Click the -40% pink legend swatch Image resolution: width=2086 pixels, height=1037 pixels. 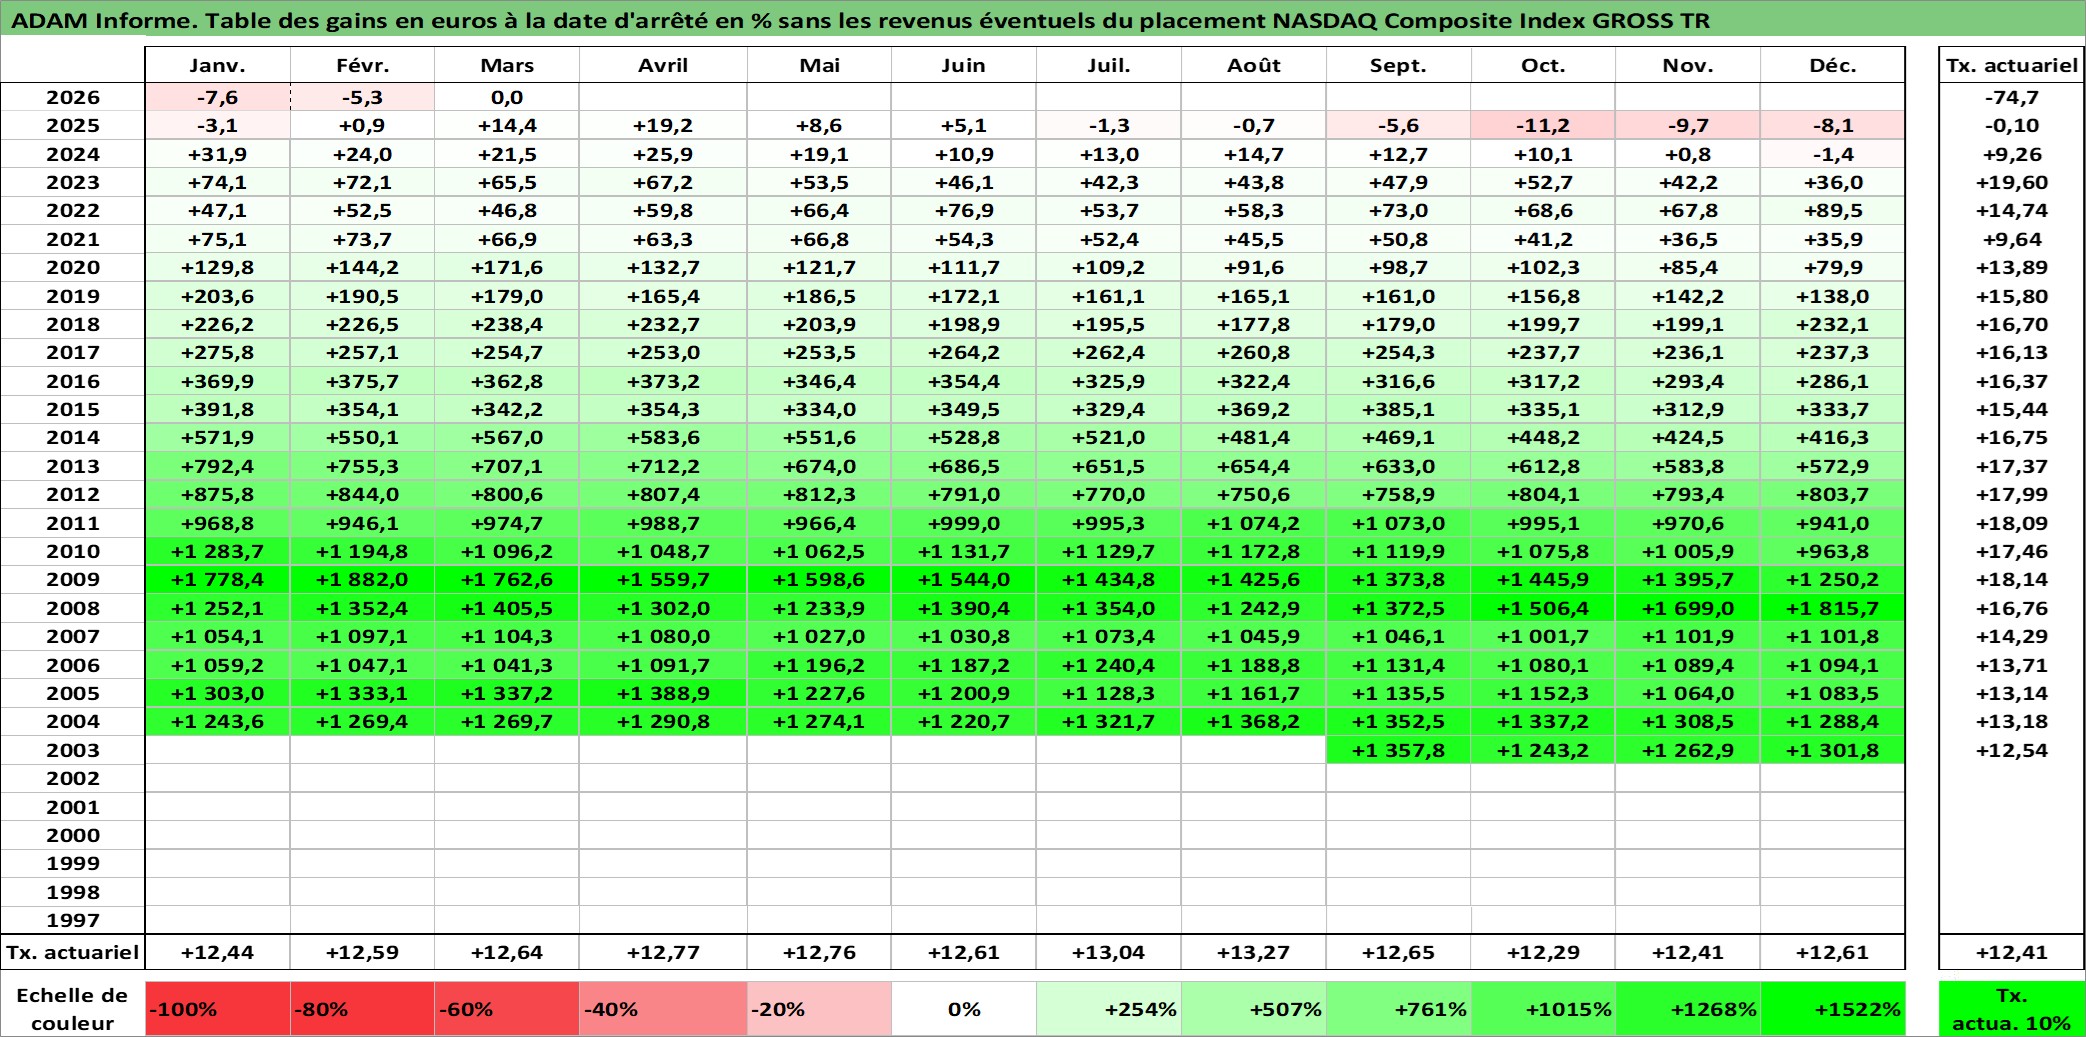click(x=663, y=1008)
